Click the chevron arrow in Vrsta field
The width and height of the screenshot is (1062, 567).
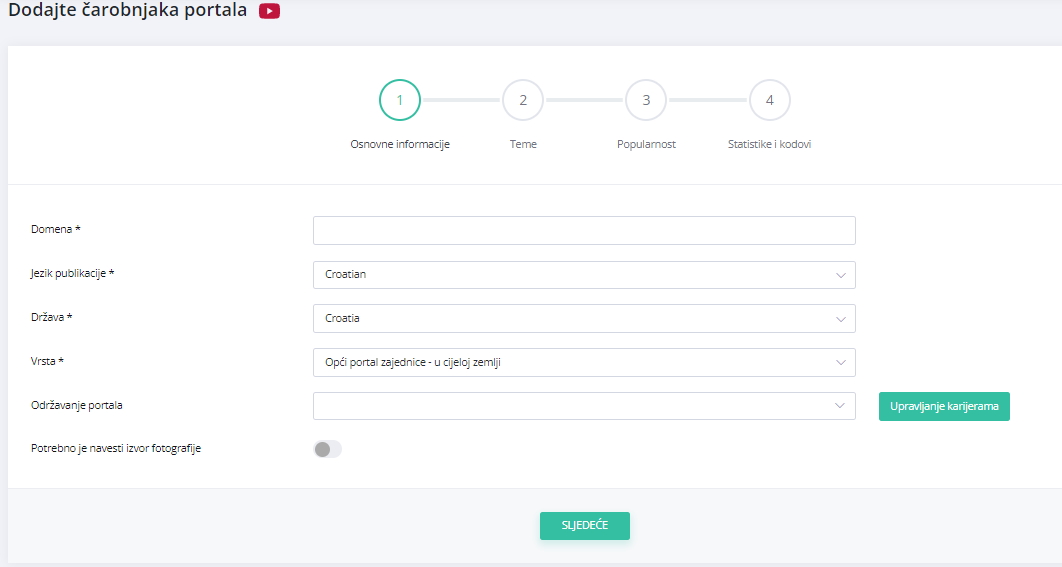[x=840, y=362]
